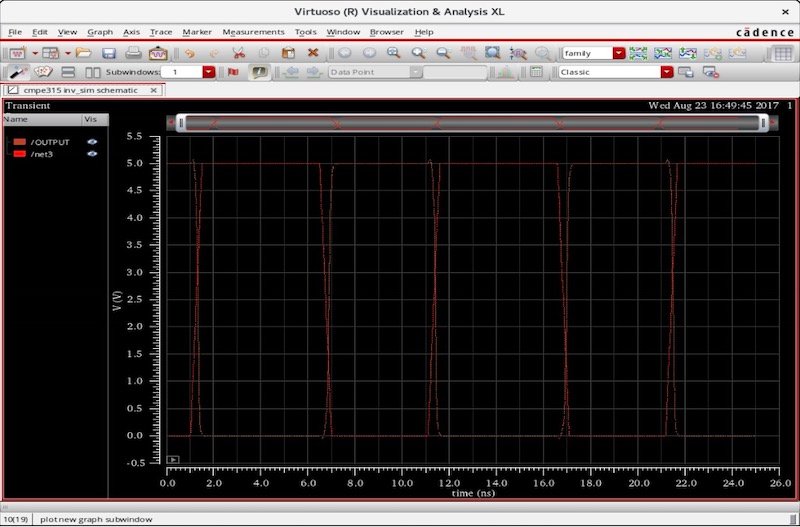Screen dimensions: 800x527
Task: Click the Undo arrow icon
Action: 189,53
